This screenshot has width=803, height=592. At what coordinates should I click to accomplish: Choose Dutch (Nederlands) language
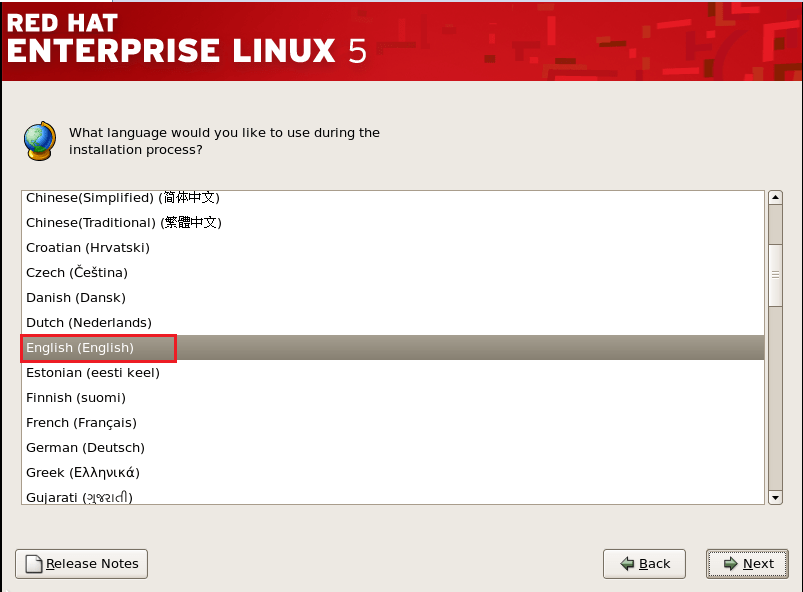coord(89,322)
